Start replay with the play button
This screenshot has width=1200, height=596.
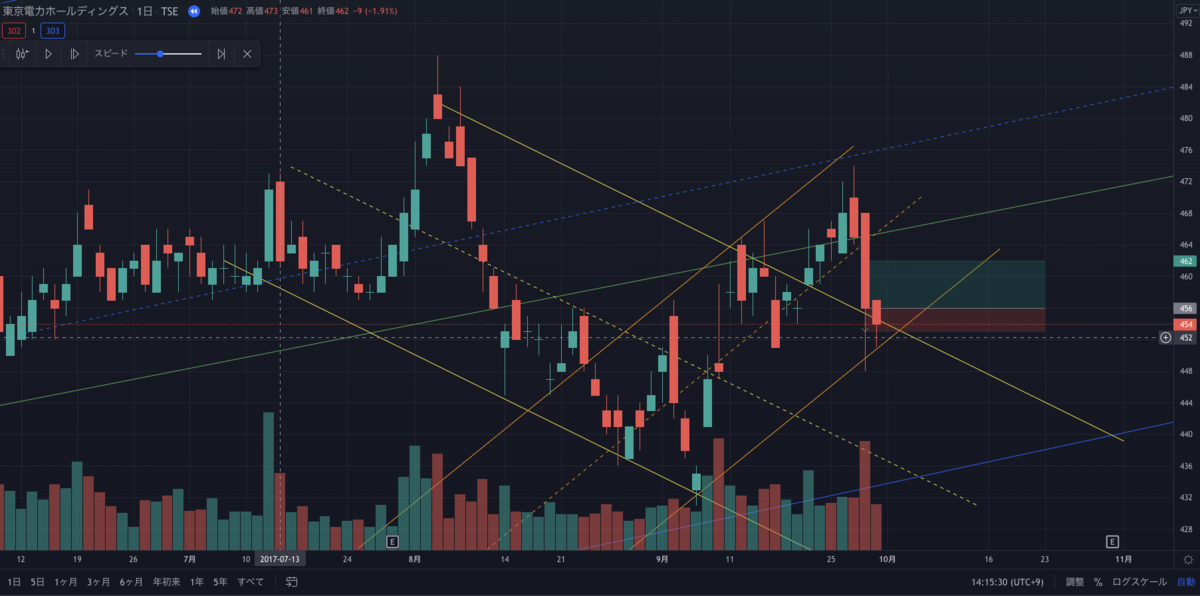click(x=48, y=54)
